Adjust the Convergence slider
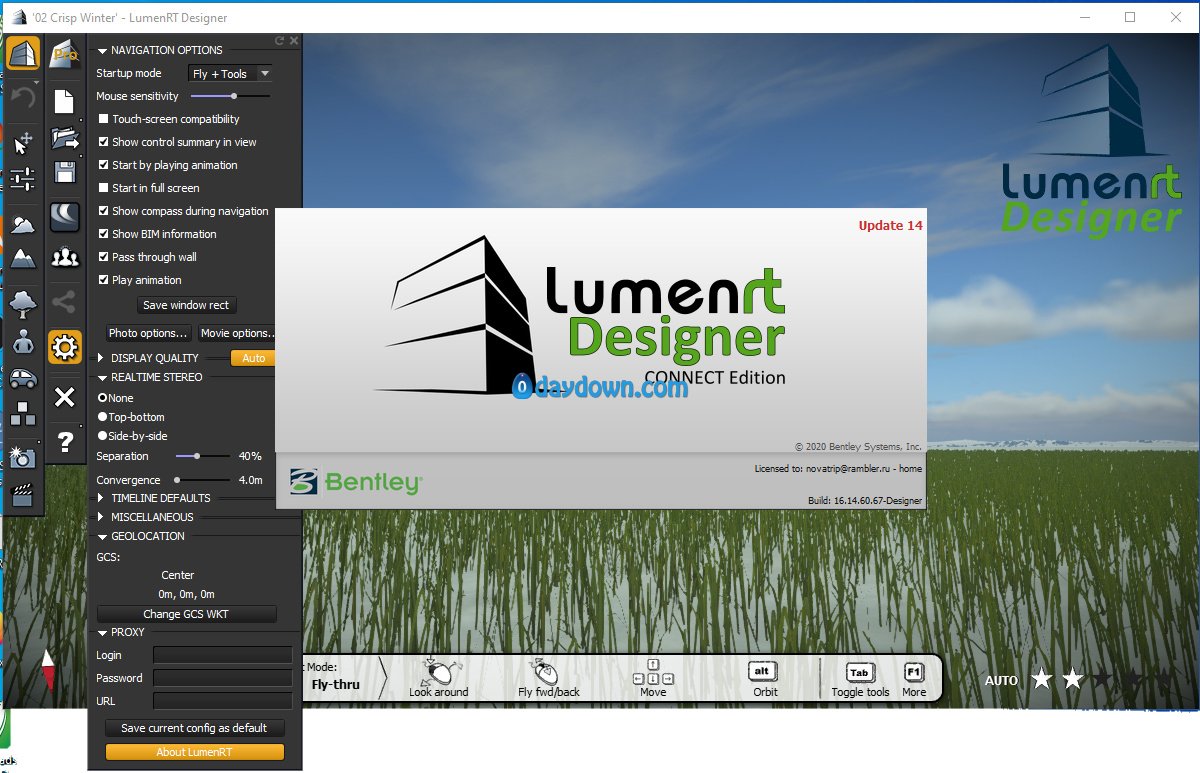Image resolution: width=1200 pixels, height=773 pixels. pyautogui.click(x=202, y=480)
